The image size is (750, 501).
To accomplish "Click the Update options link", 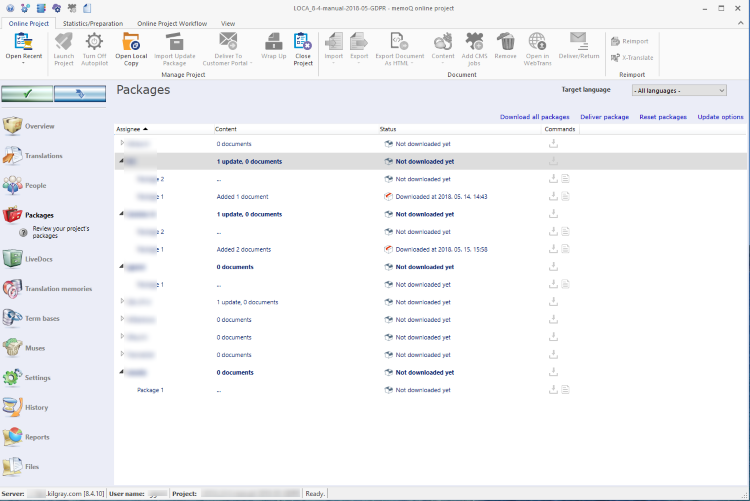I will tap(720, 117).
